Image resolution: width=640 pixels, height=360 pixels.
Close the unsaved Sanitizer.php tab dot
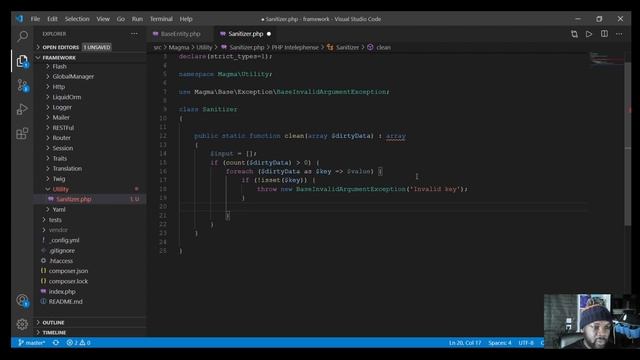[269, 34]
